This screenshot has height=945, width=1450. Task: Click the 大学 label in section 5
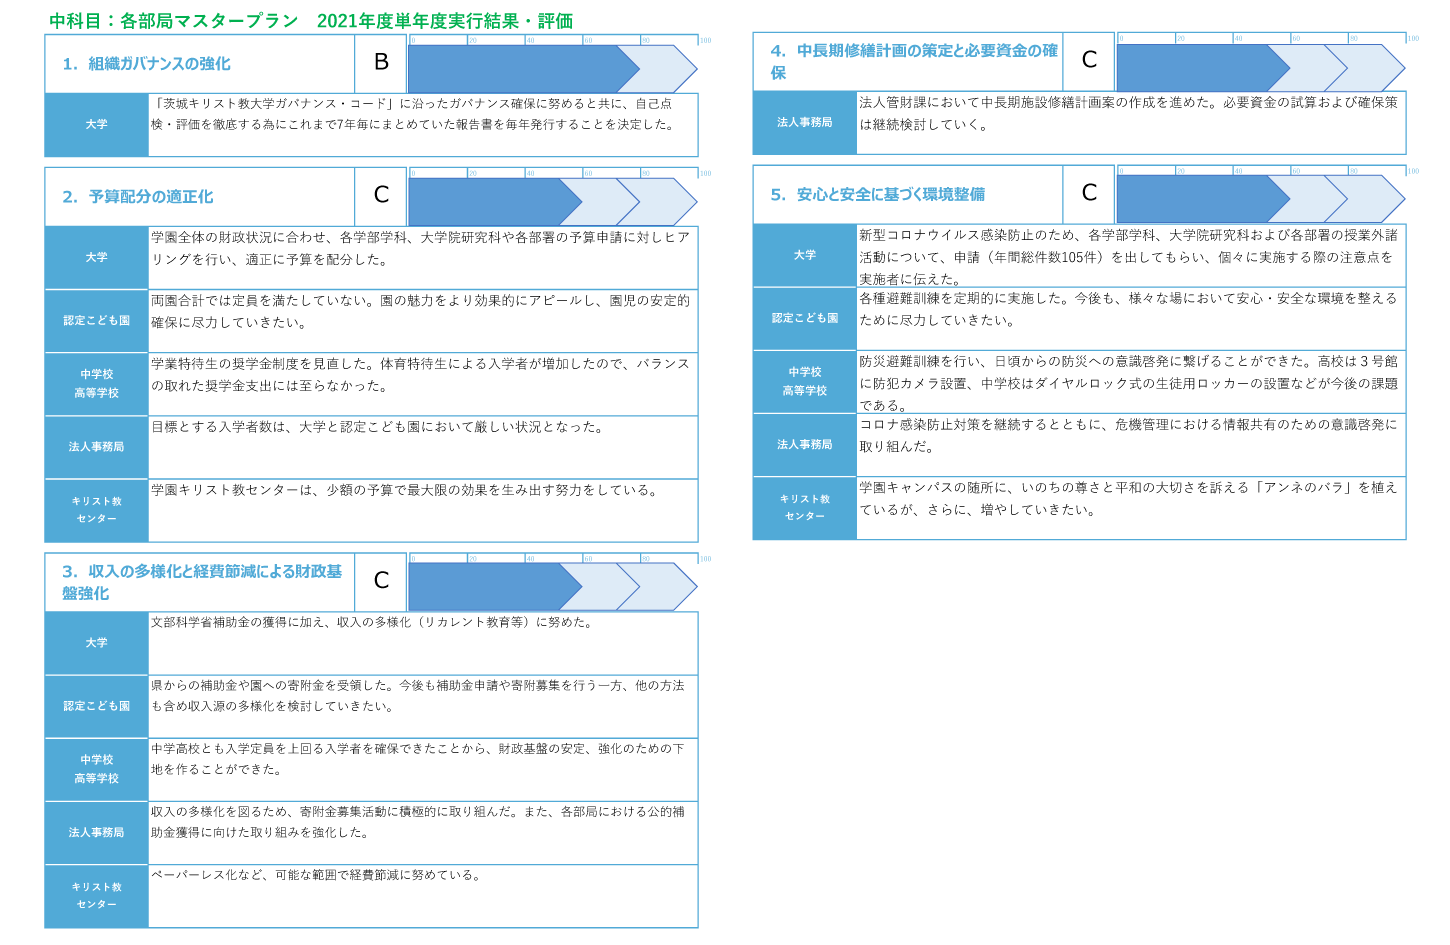coord(805,256)
